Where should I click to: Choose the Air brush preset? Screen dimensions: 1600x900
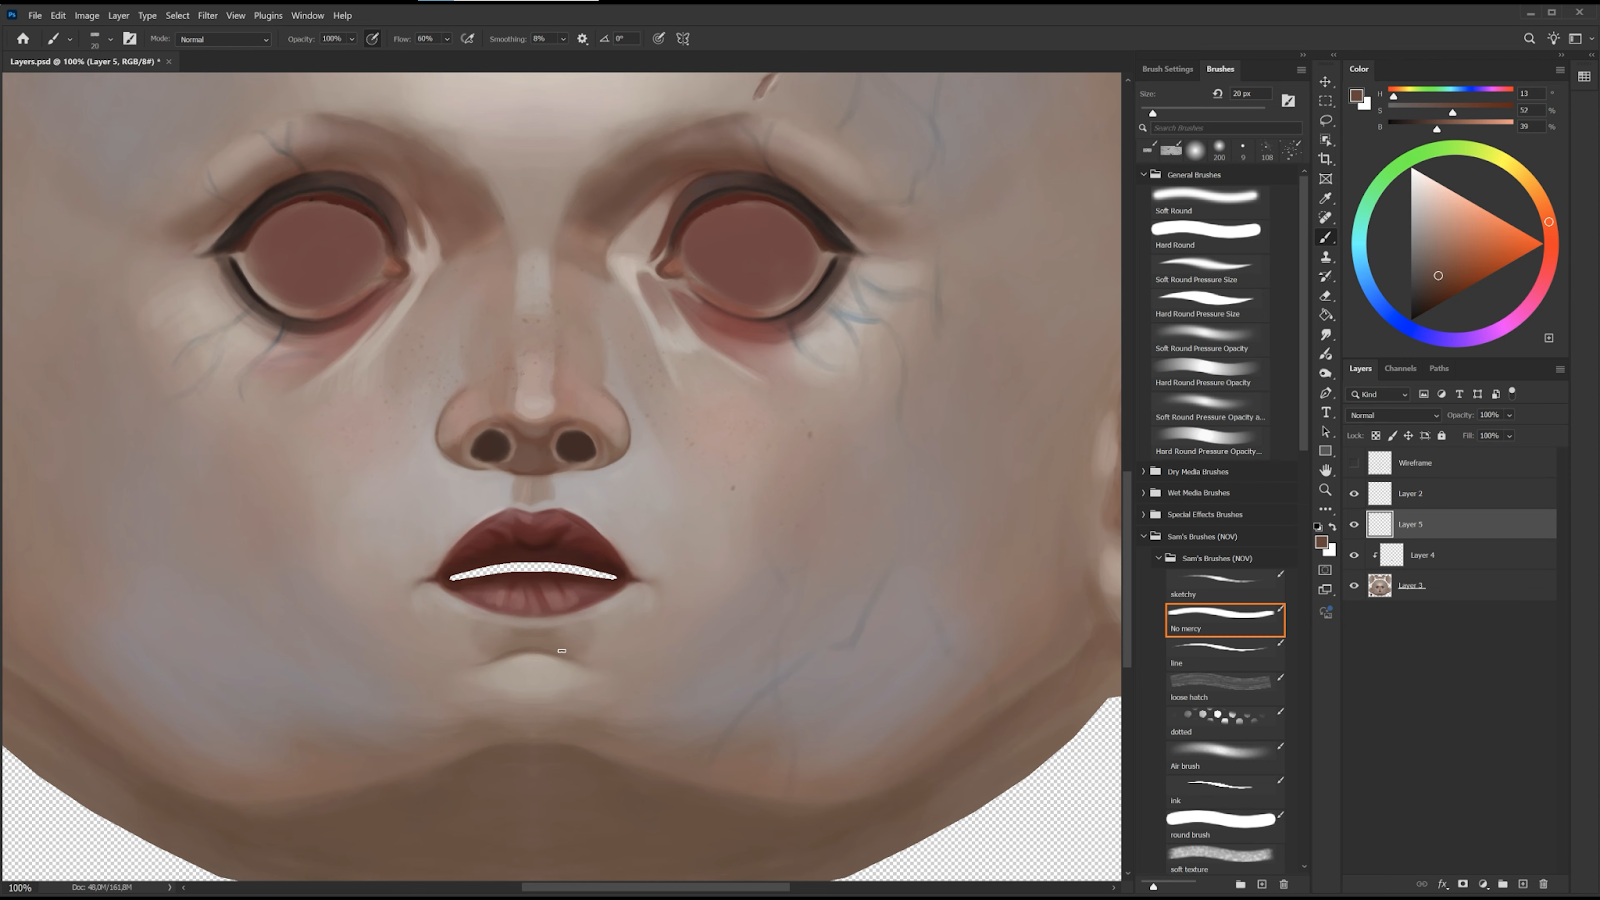coord(1225,756)
